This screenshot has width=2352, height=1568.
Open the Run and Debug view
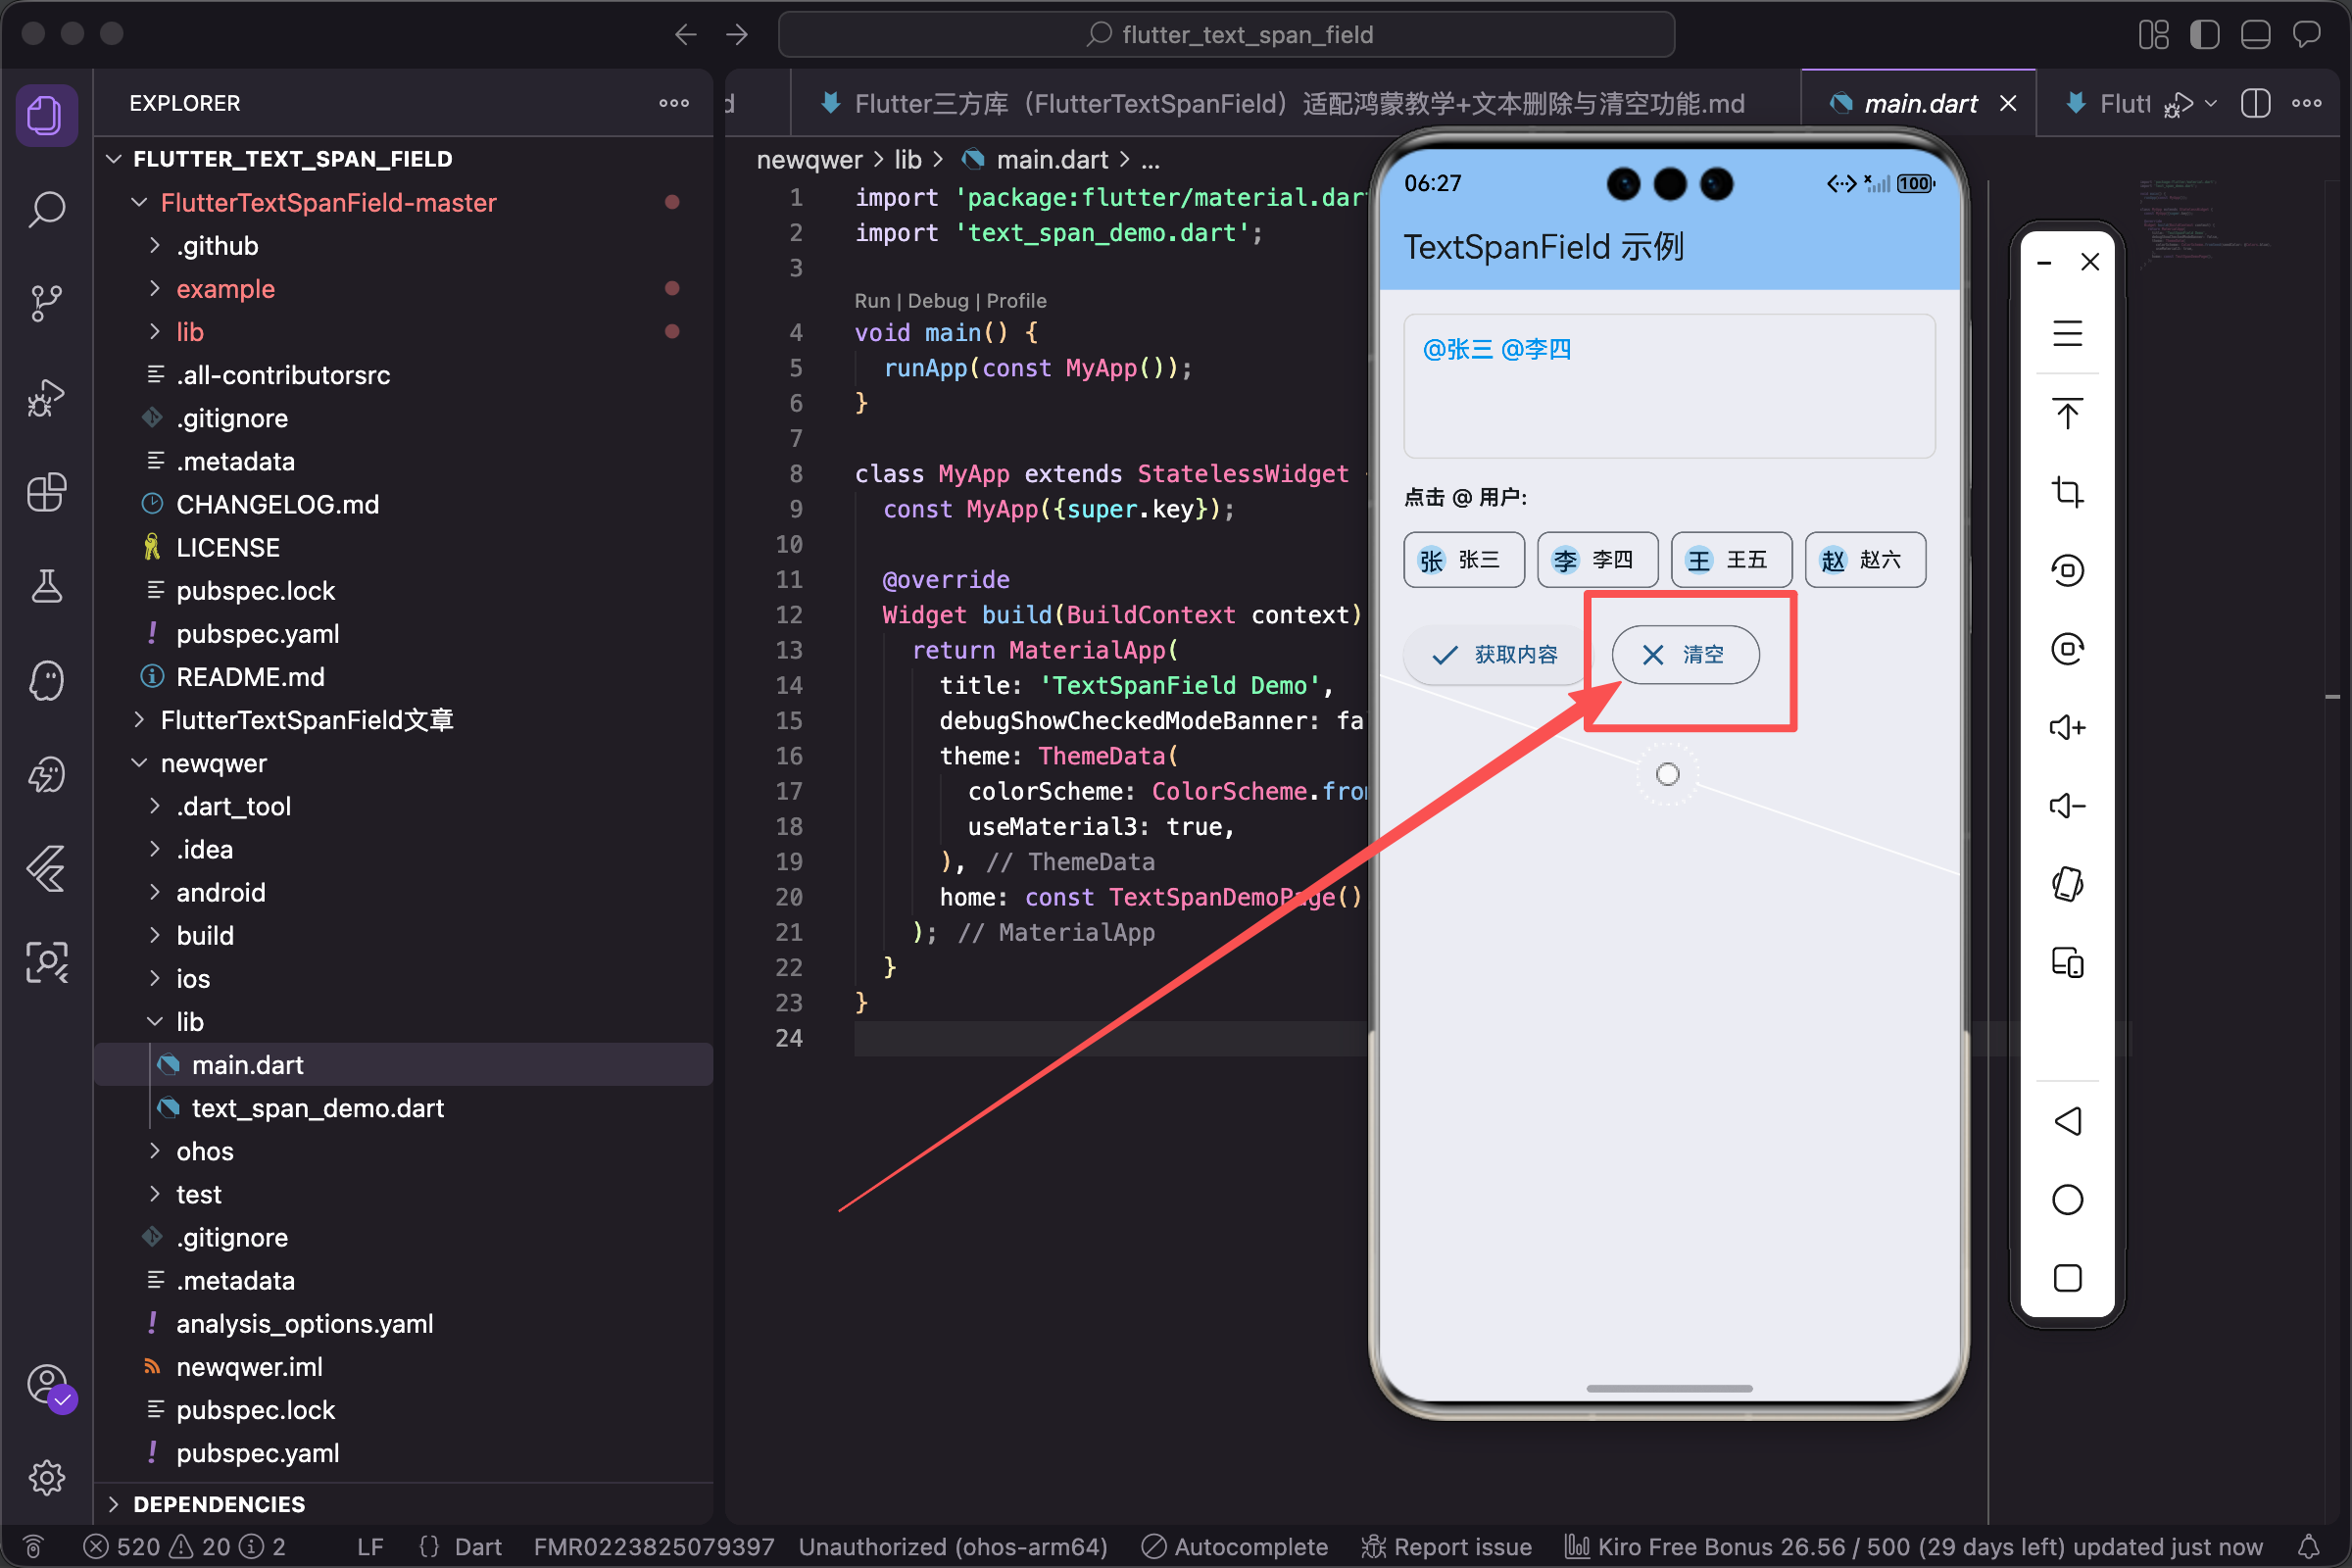46,398
